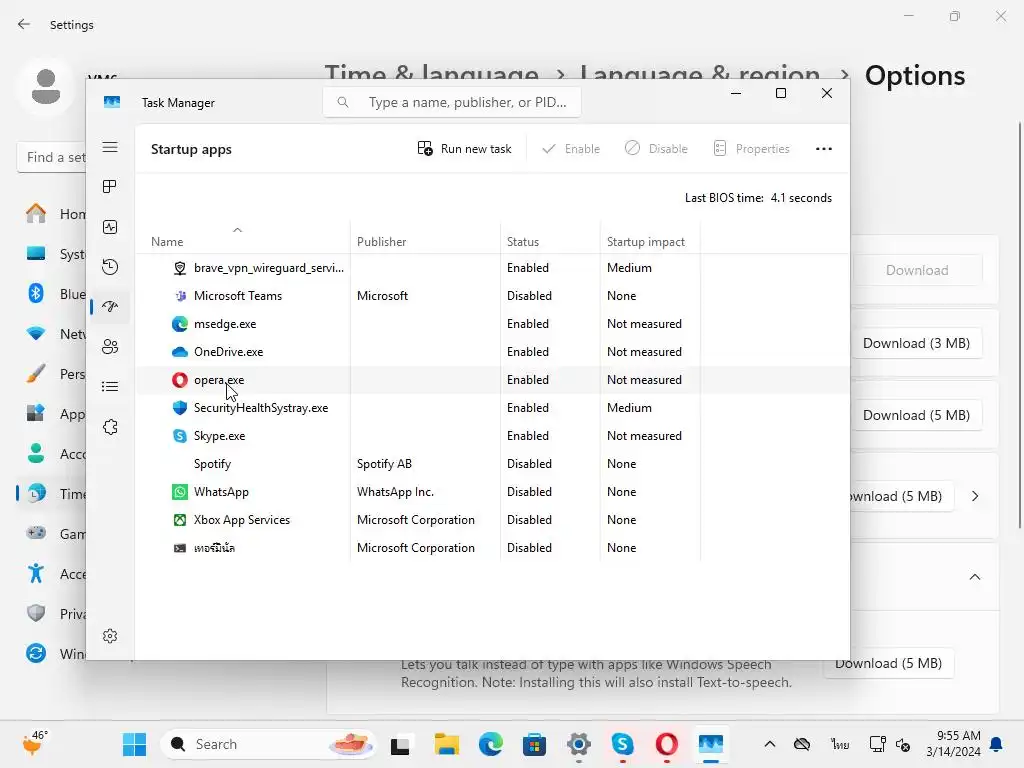This screenshot has height=768, width=1024.
Task: Select opera.exe startup entry
Action: pos(492,380)
